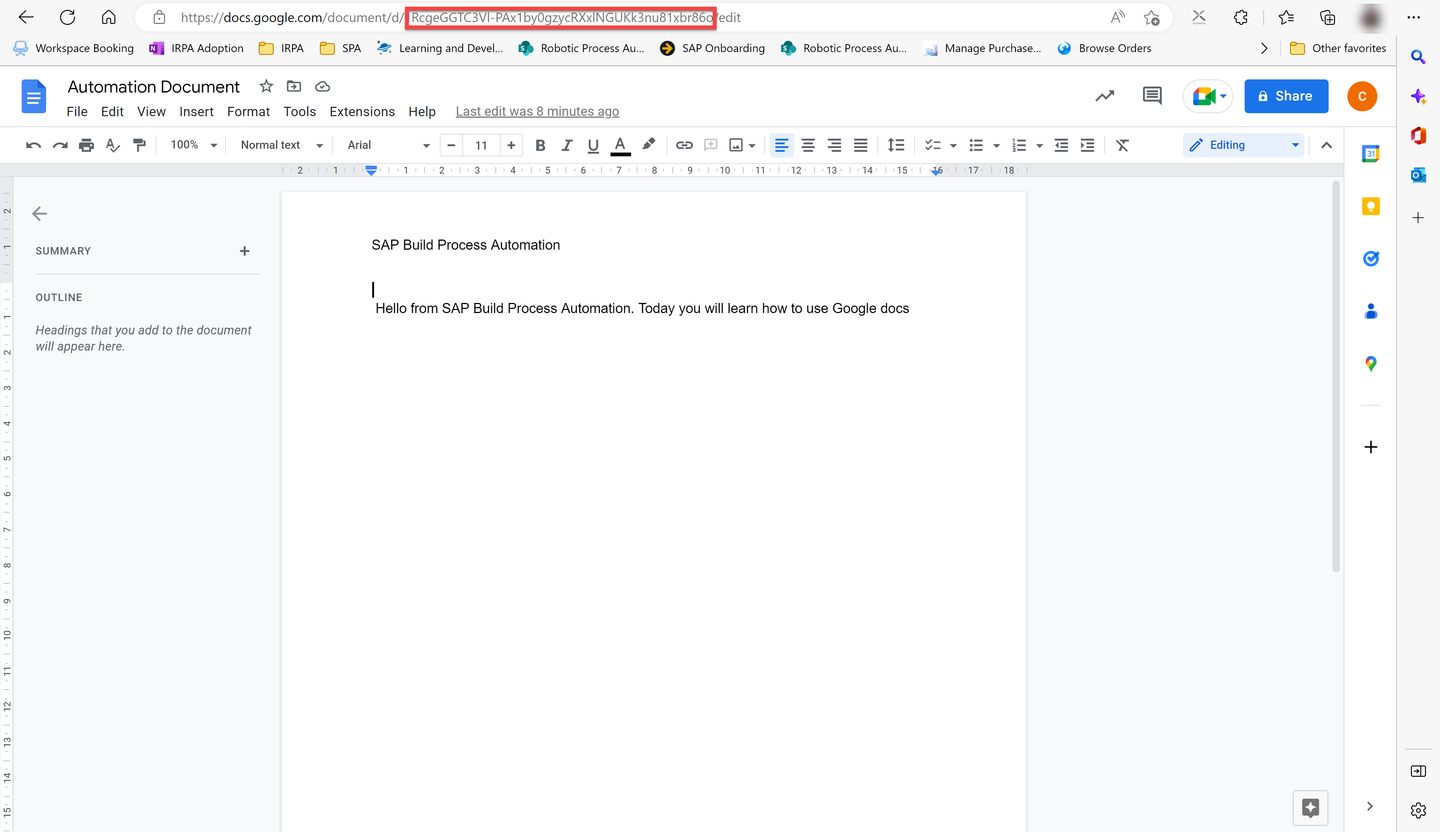The image size is (1440, 832).
Task: Open the Extensions menu
Action: tap(362, 112)
